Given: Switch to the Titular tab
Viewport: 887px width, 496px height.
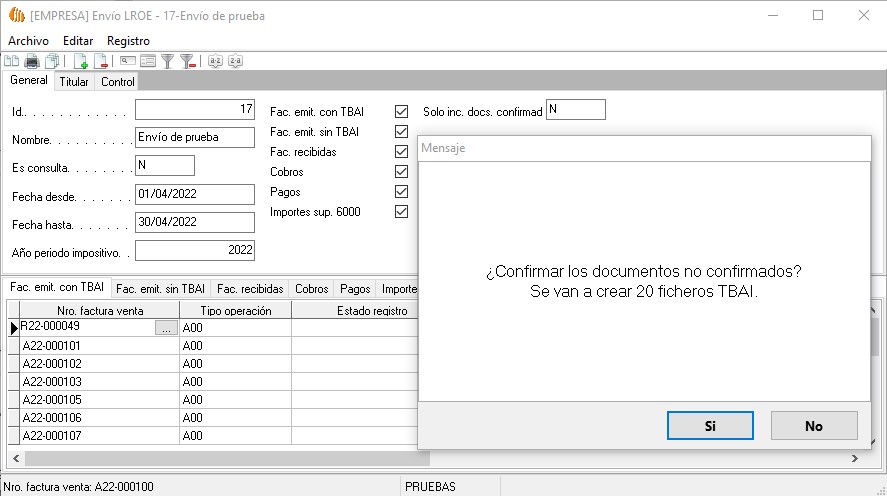Looking at the screenshot, I should 74,82.
